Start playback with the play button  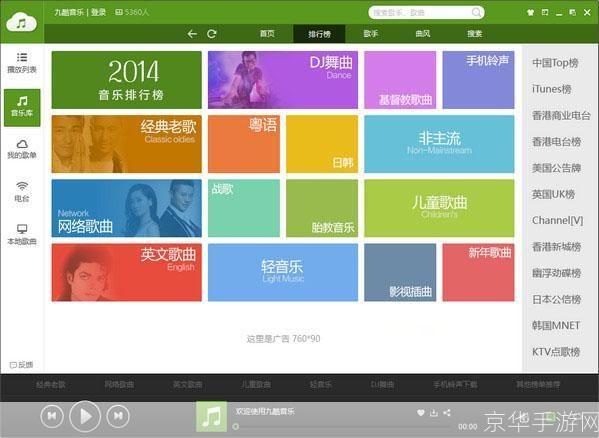85,416
